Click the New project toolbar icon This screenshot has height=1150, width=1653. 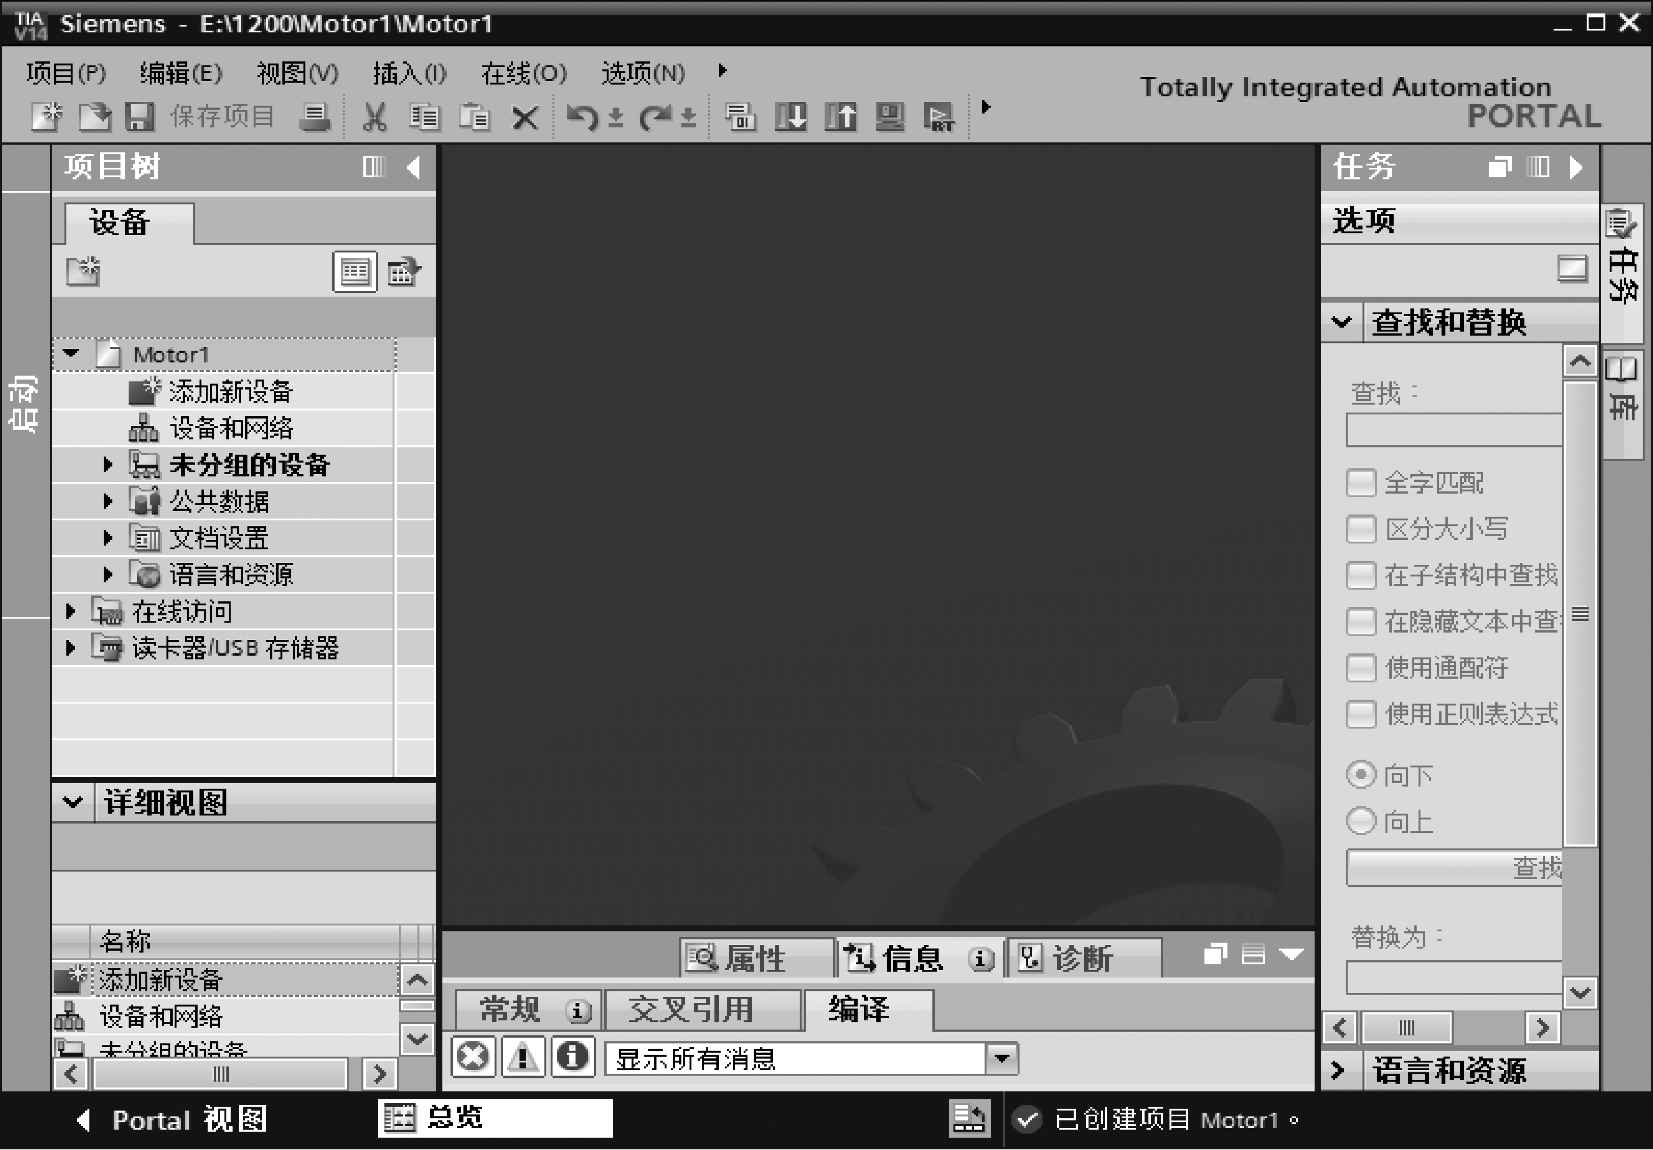tap(46, 117)
